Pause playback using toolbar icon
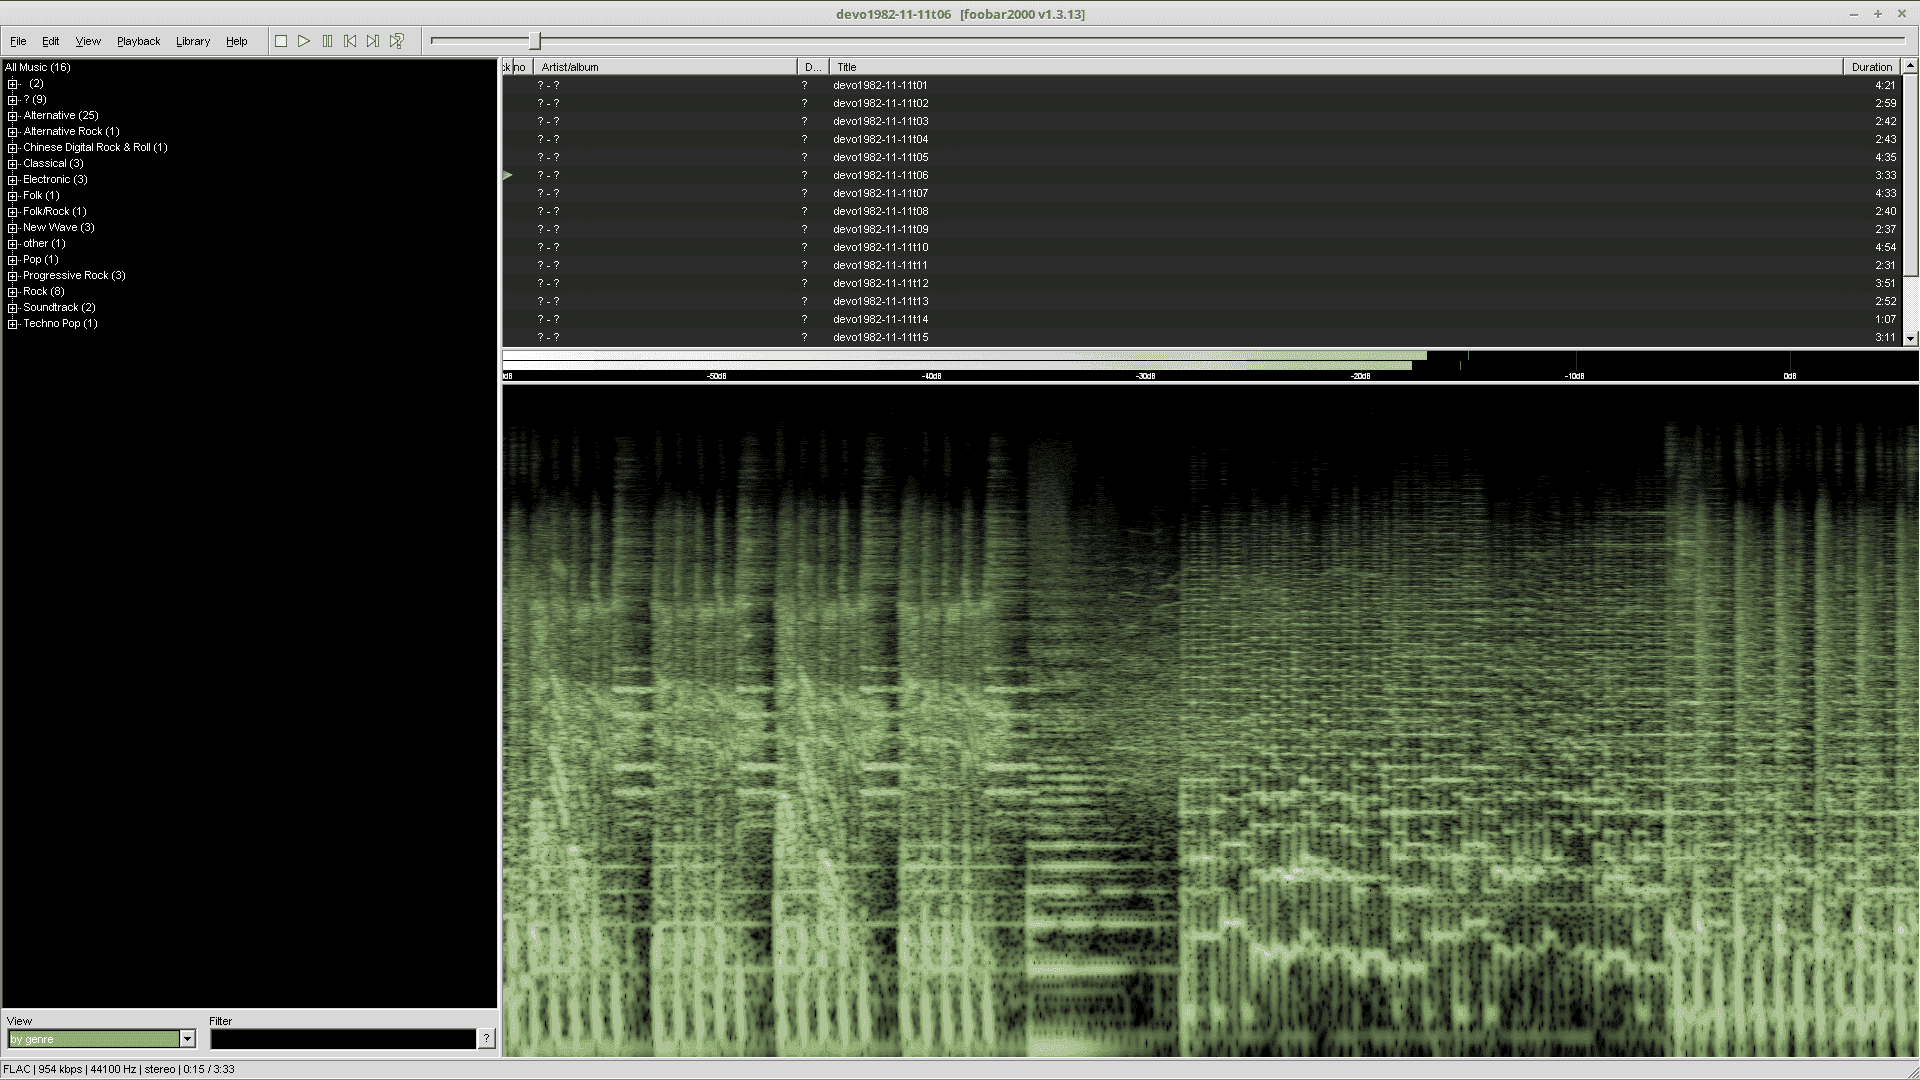The height and width of the screenshot is (1080, 1920). click(x=327, y=41)
